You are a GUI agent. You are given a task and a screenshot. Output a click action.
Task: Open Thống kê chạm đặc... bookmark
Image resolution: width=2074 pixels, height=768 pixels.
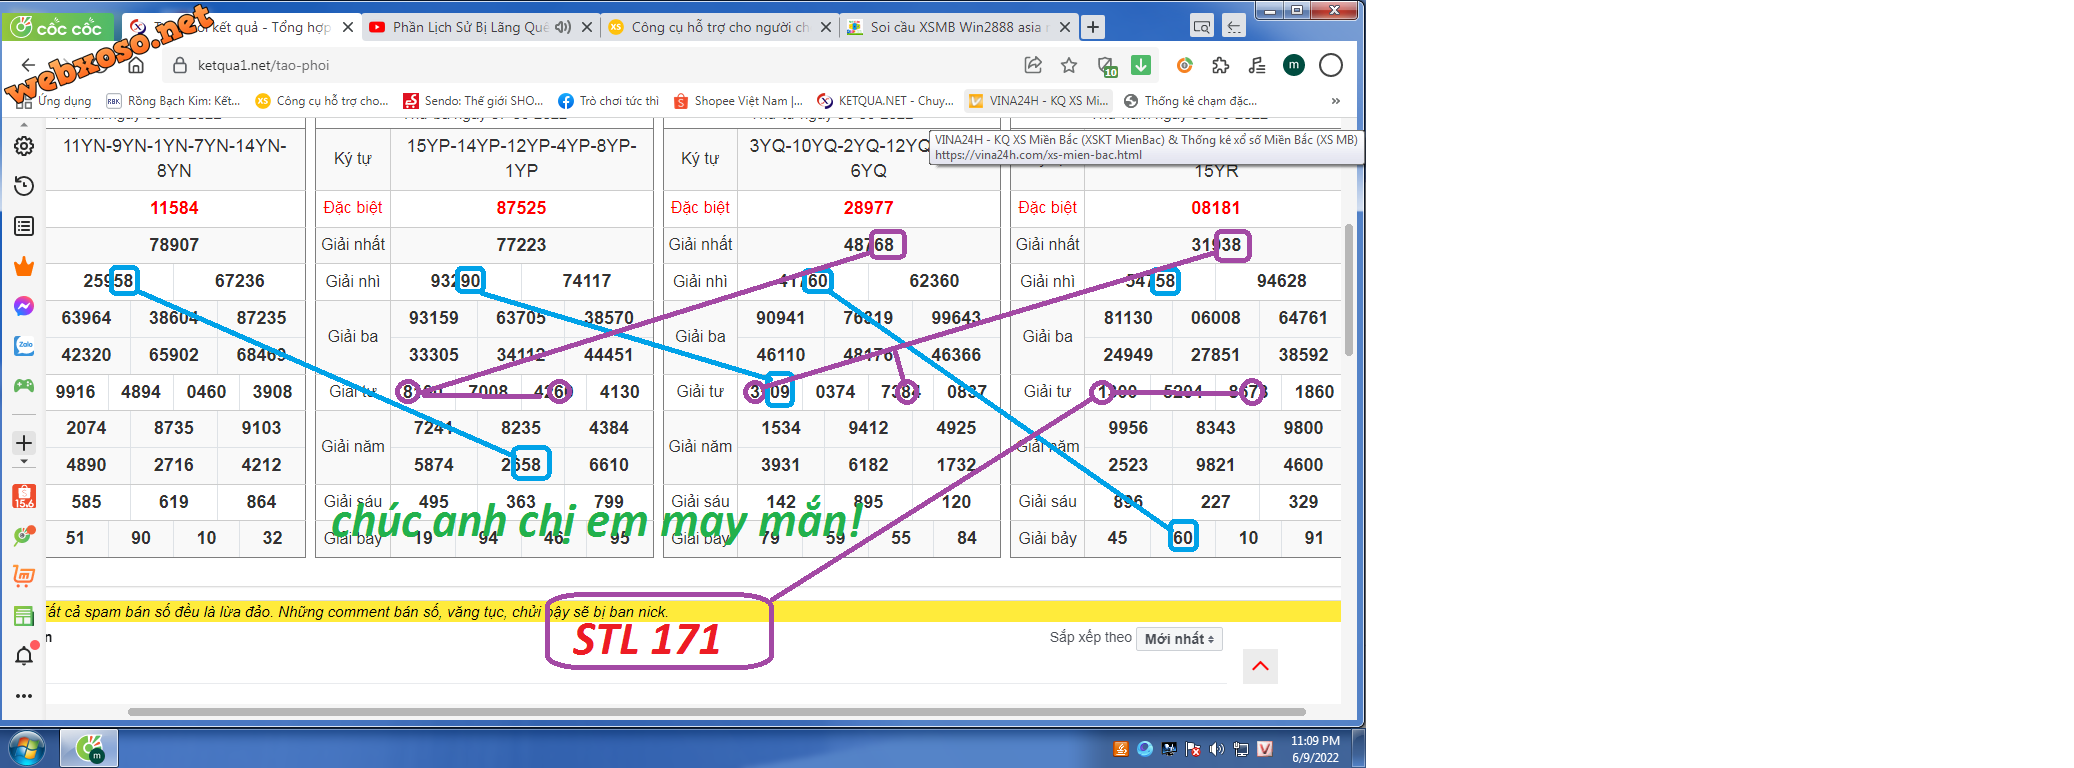coord(1190,101)
